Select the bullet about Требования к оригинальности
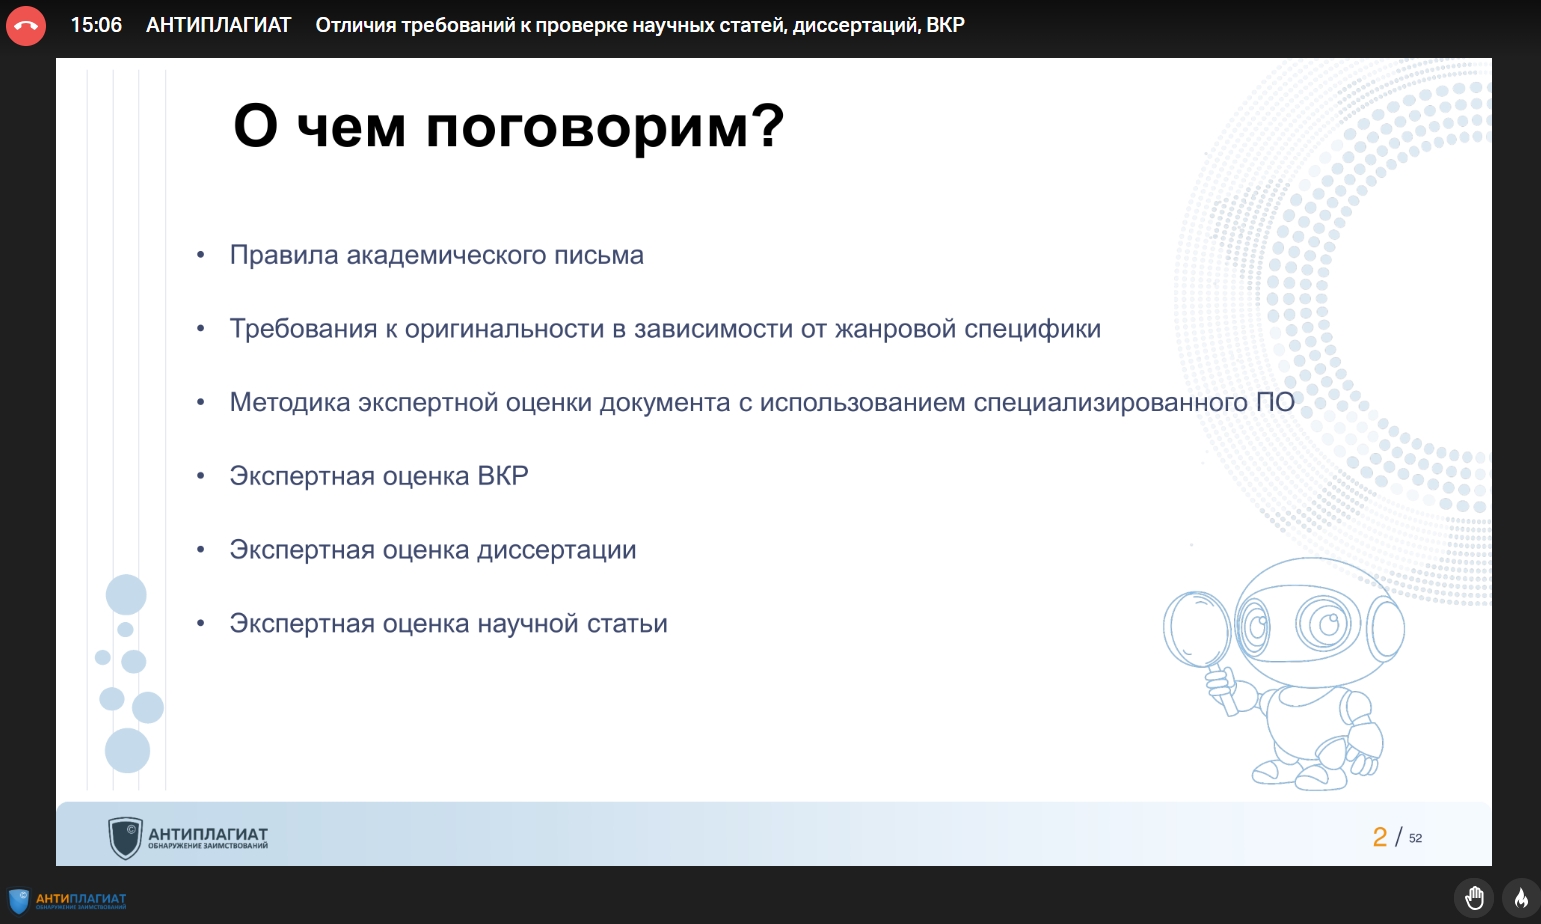Image resolution: width=1541 pixels, height=924 pixels. (665, 329)
